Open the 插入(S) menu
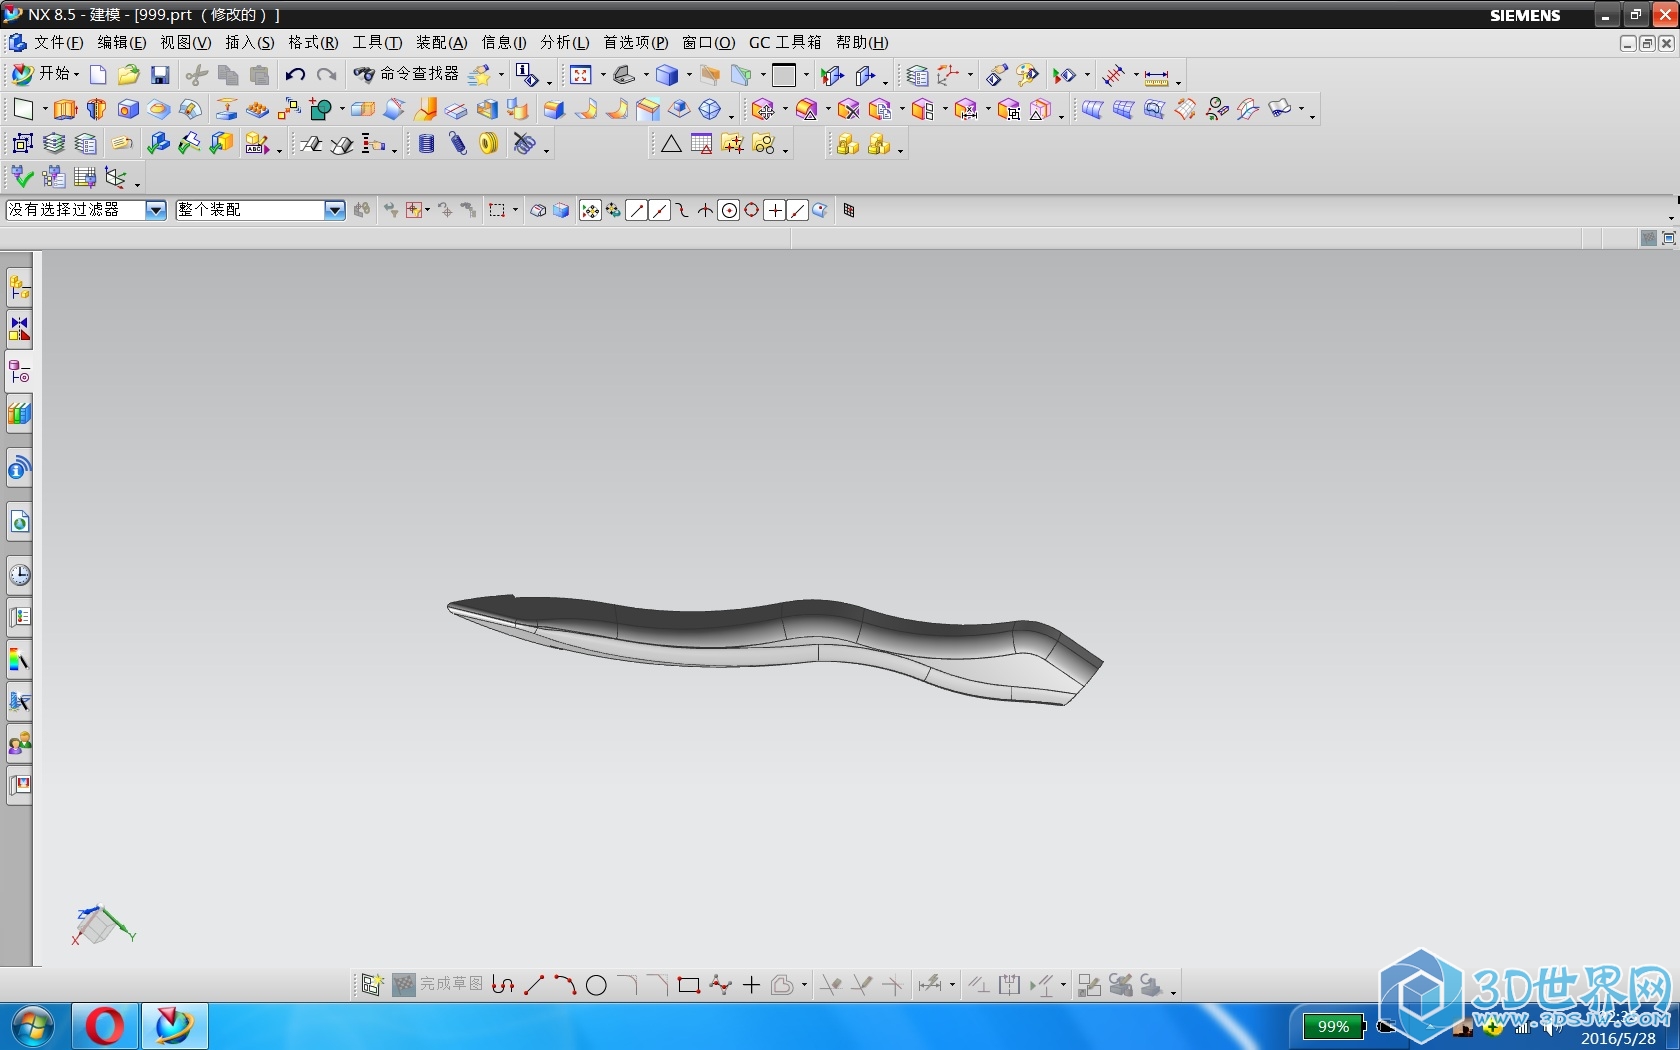This screenshot has width=1680, height=1050. (x=249, y=42)
